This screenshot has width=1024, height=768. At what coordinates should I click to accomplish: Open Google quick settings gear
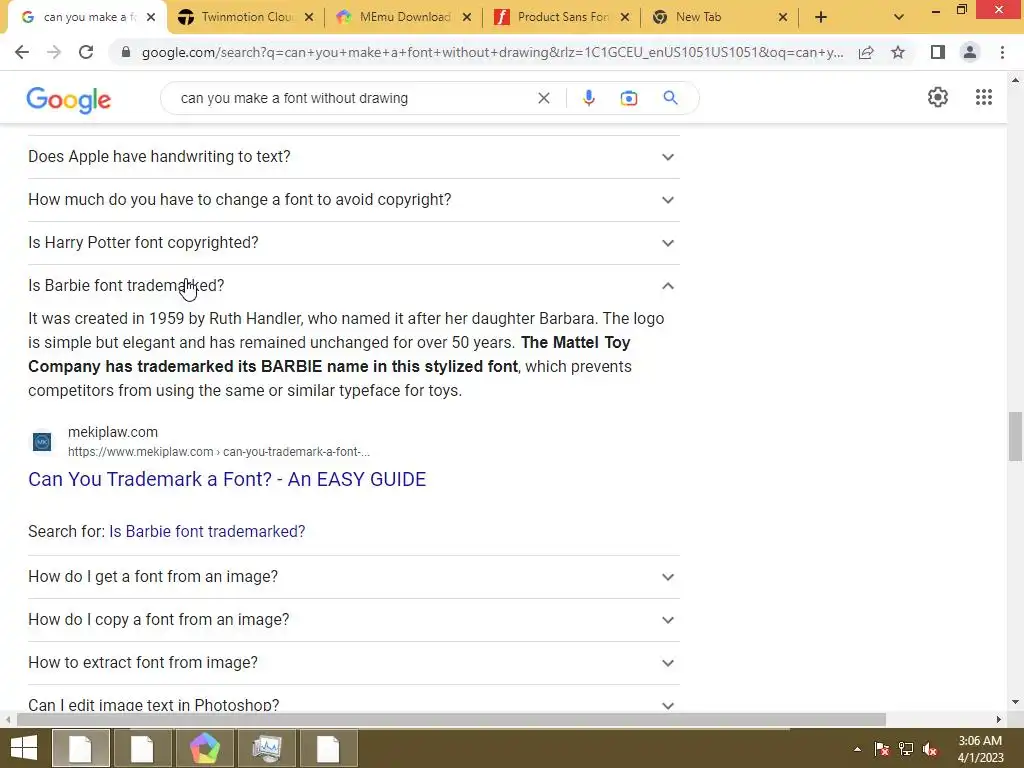(938, 97)
